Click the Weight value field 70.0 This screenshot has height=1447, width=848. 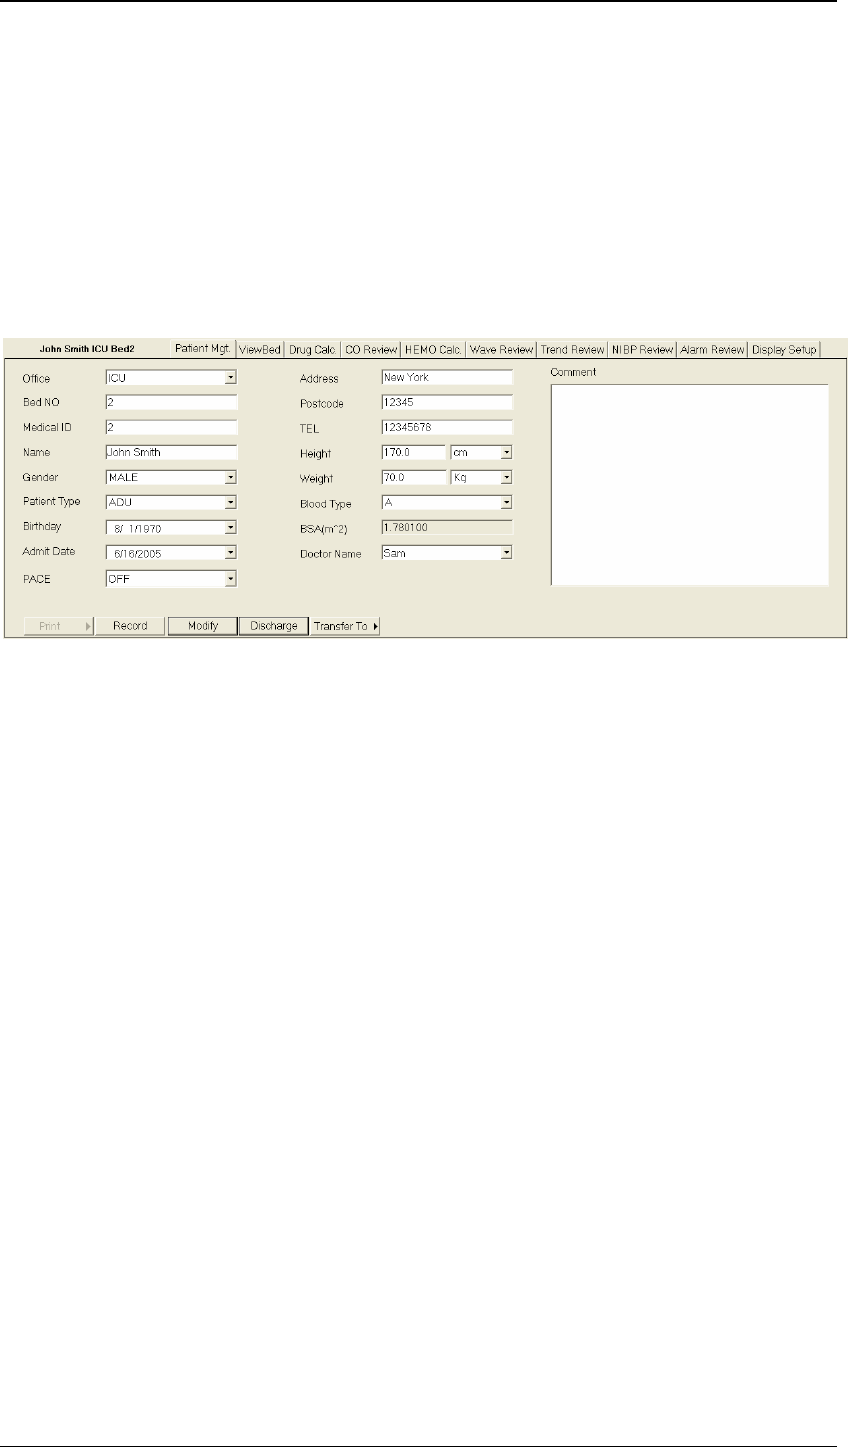(x=413, y=477)
